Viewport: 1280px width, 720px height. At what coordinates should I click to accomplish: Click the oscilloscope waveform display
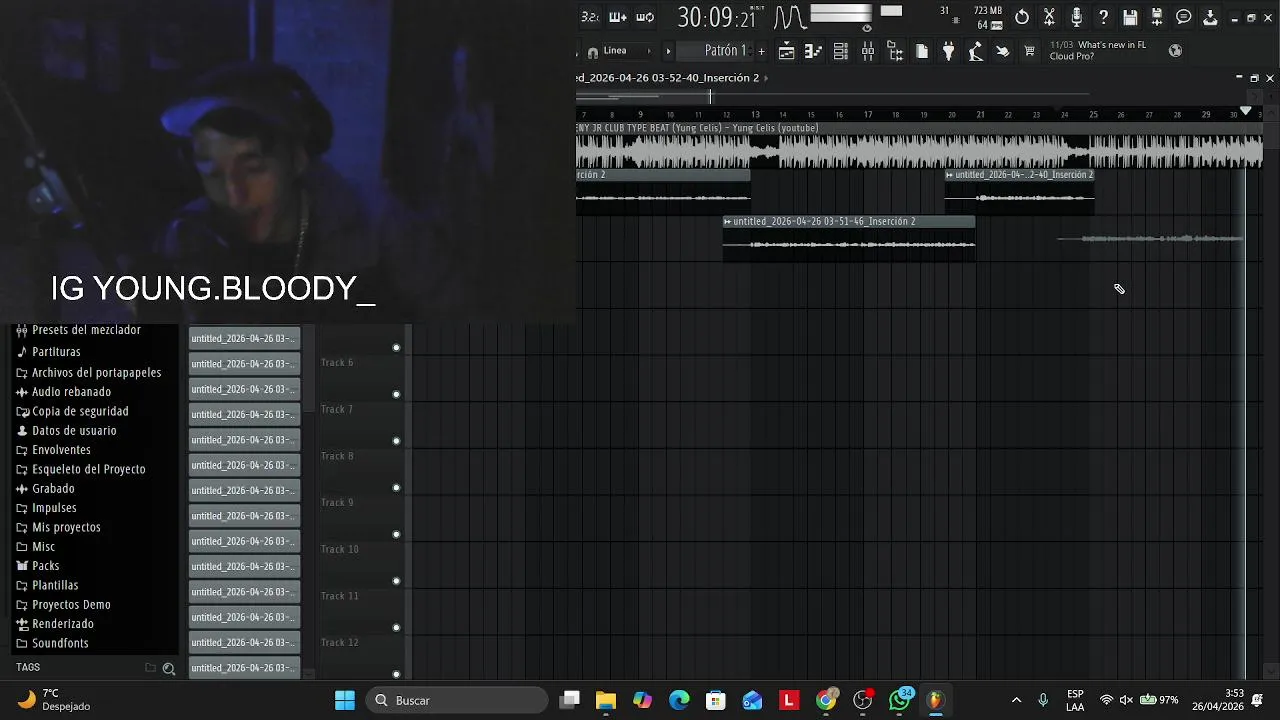coord(789,17)
